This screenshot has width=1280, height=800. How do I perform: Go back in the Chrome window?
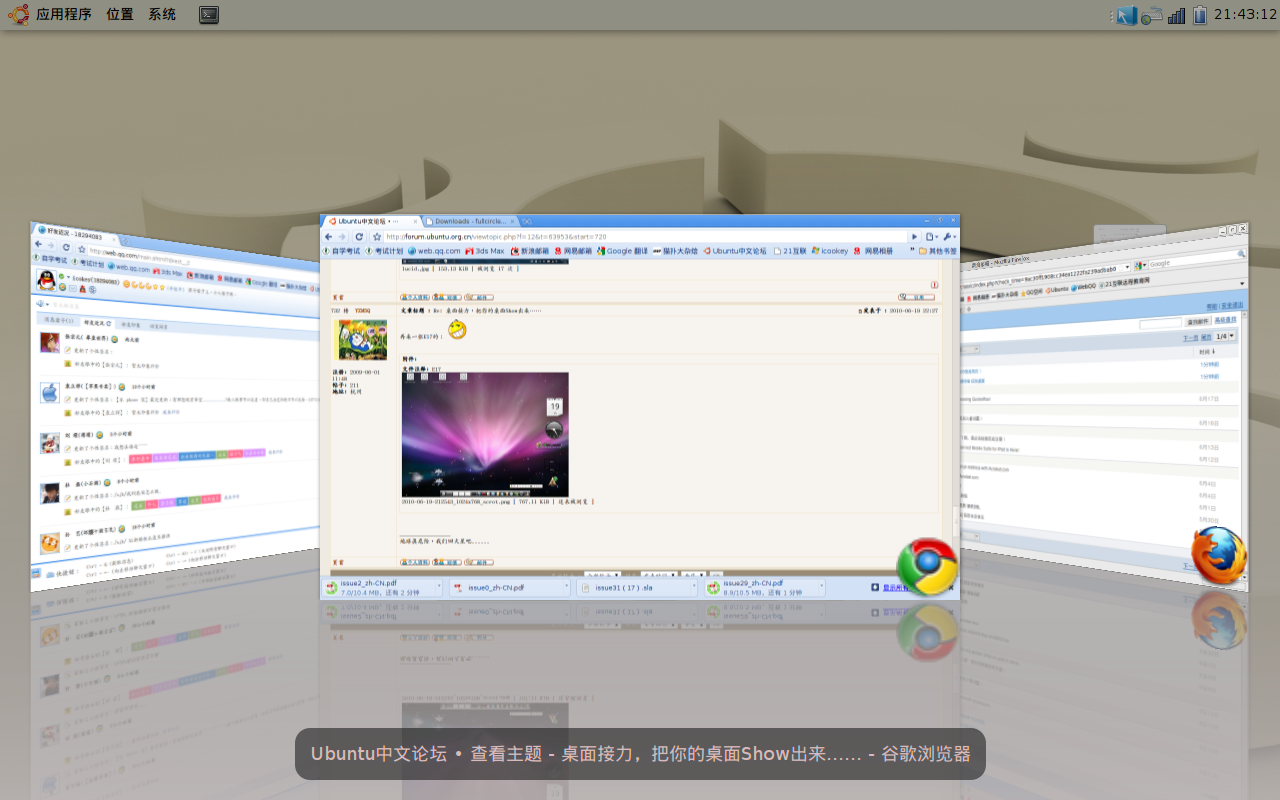tap(328, 237)
